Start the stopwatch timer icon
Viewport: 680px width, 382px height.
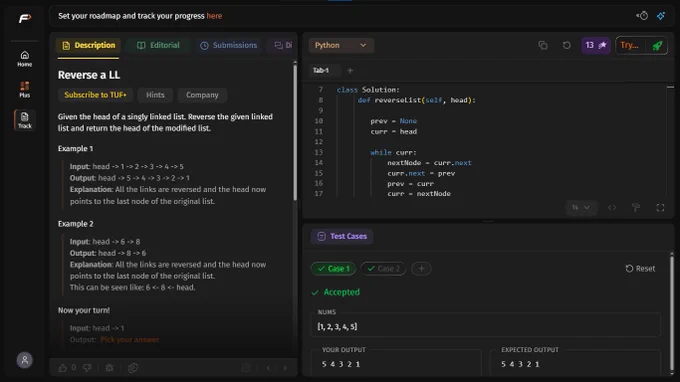[x=642, y=16]
